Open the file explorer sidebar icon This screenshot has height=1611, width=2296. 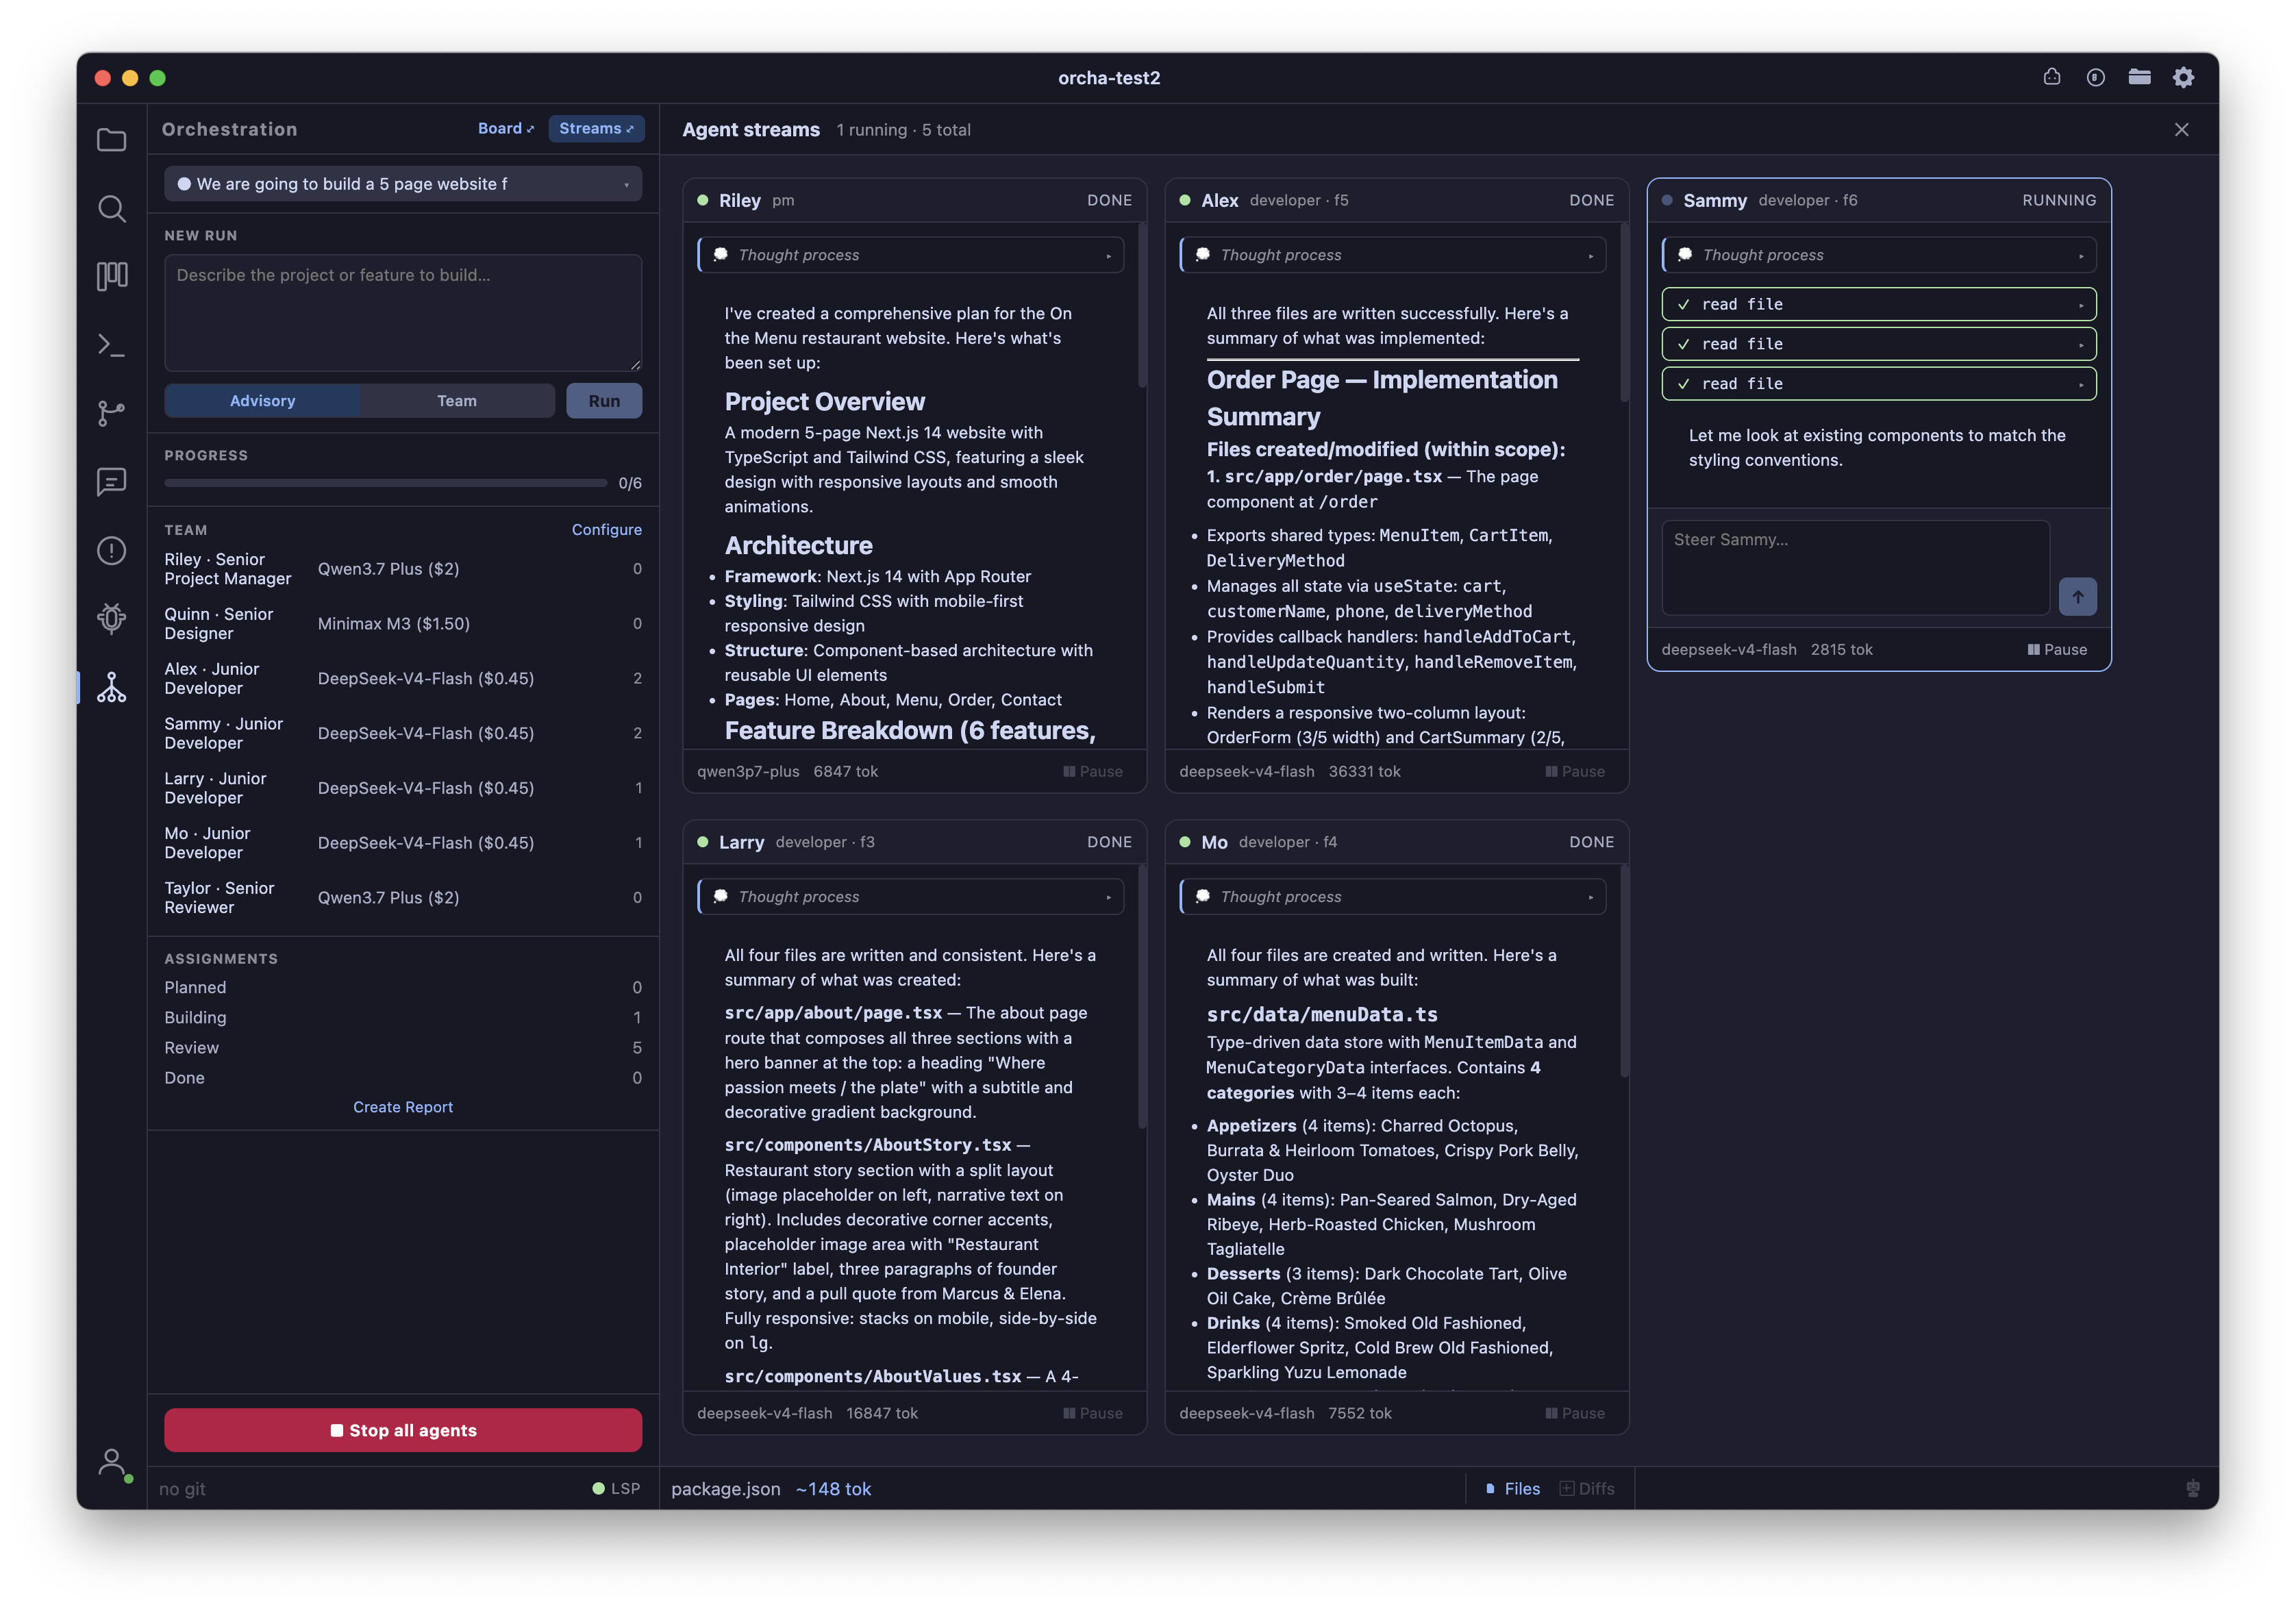(111, 140)
